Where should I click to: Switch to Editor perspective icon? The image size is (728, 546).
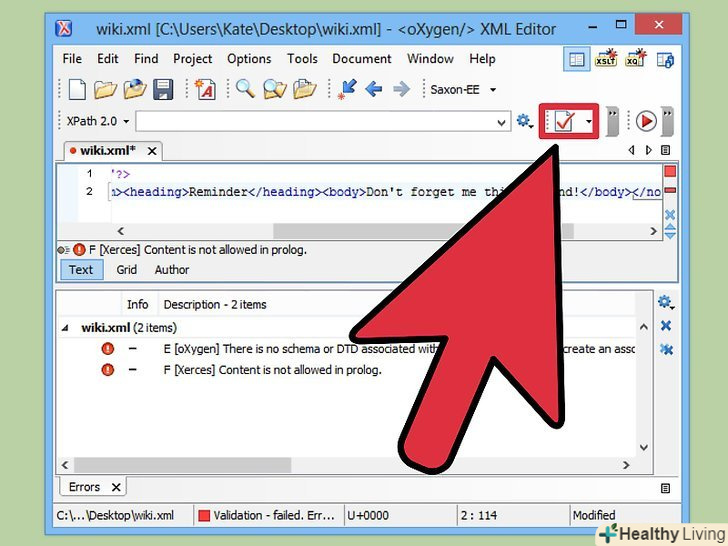click(577, 59)
